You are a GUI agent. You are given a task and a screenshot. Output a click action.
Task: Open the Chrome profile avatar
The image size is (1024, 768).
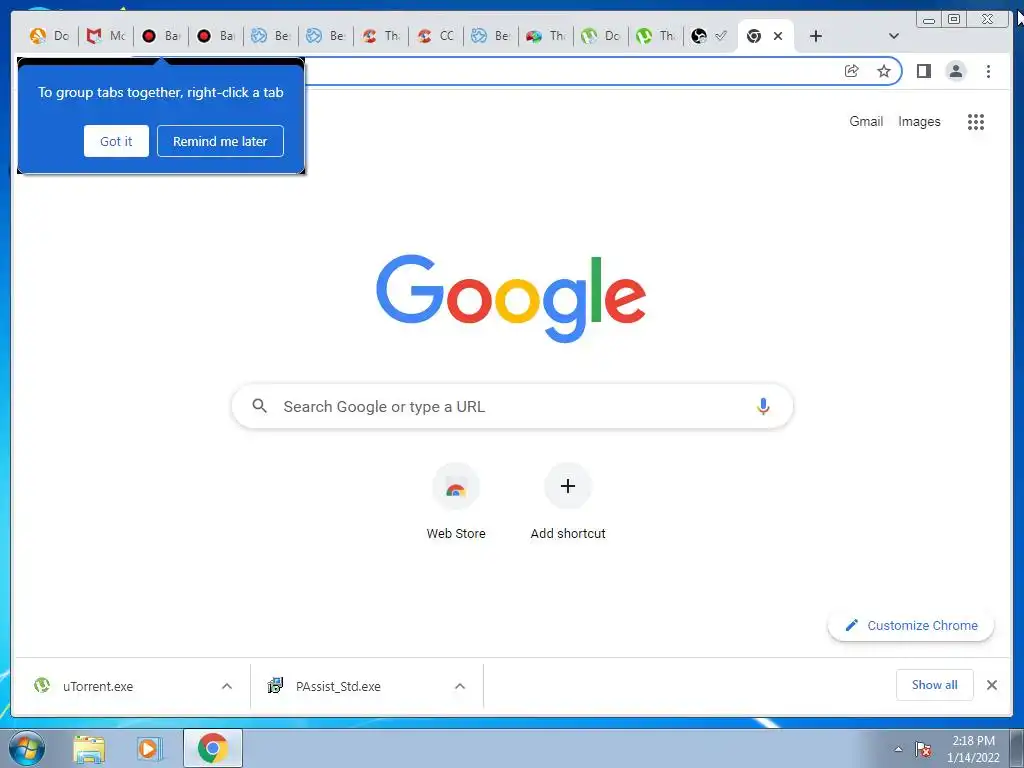pos(955,71)
